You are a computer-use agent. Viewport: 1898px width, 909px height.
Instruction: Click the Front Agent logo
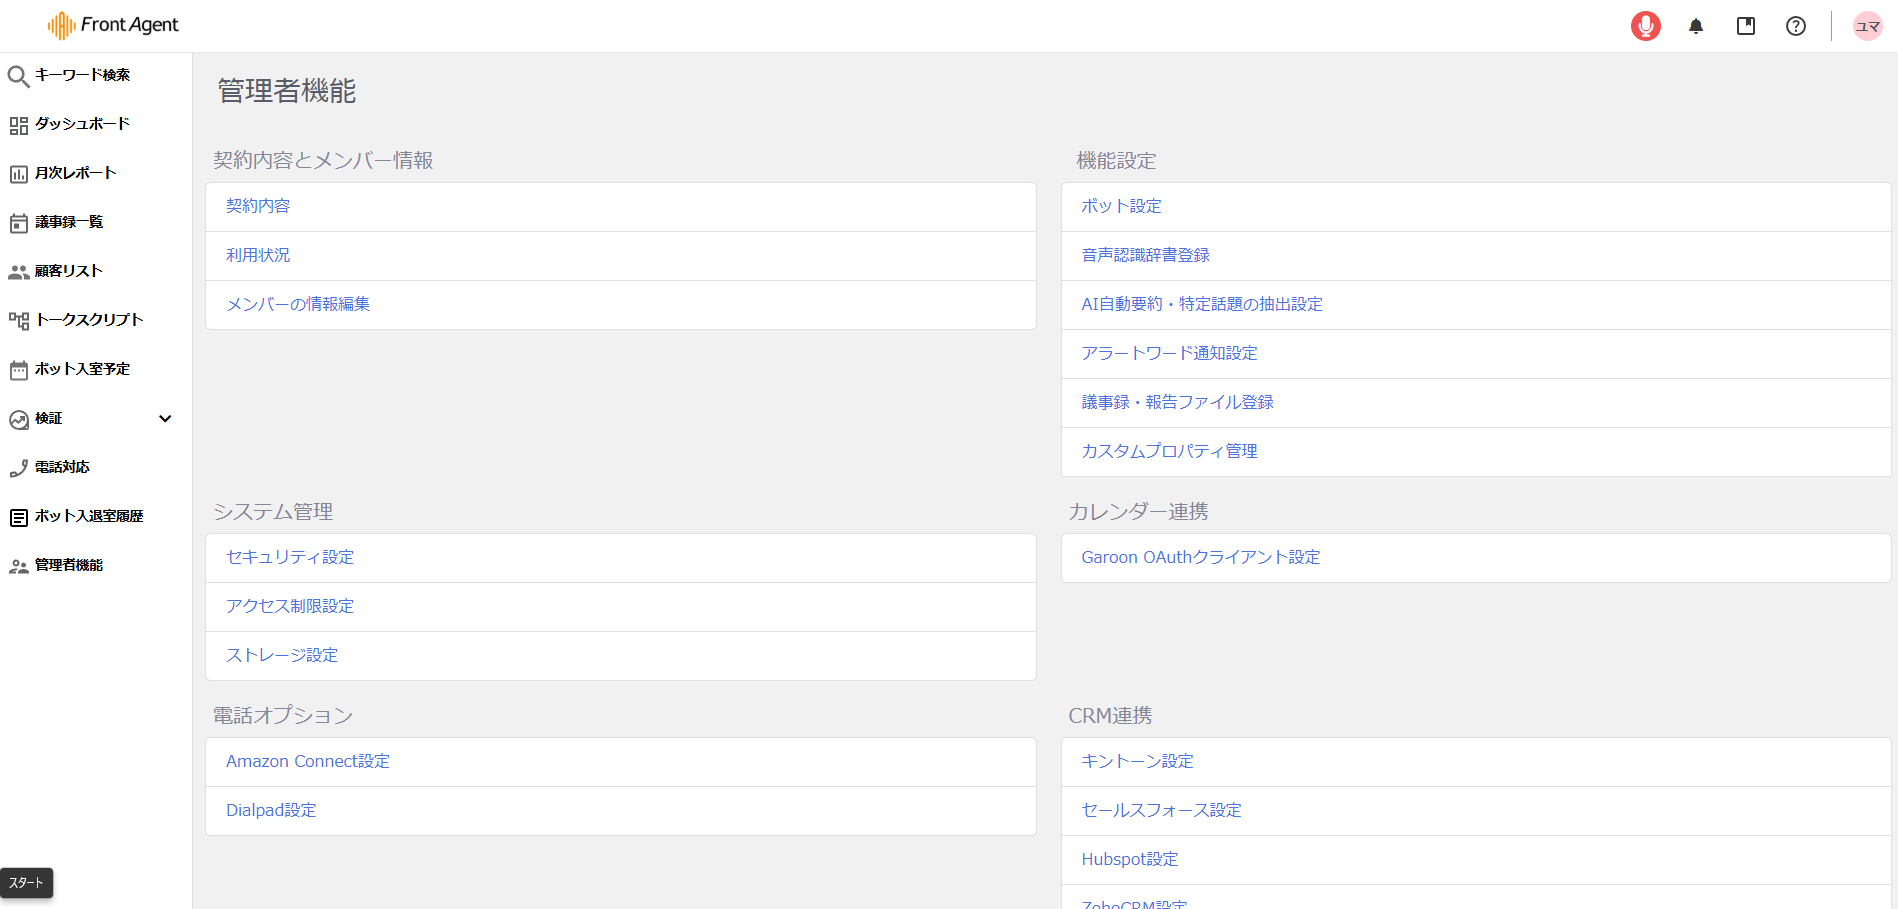click(x=113, y=25)
